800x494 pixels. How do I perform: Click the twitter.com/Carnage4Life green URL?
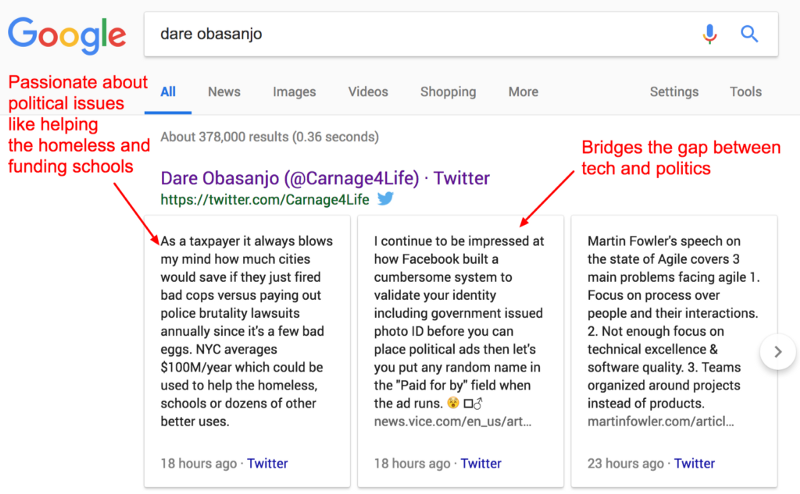(x=265, y=200)
